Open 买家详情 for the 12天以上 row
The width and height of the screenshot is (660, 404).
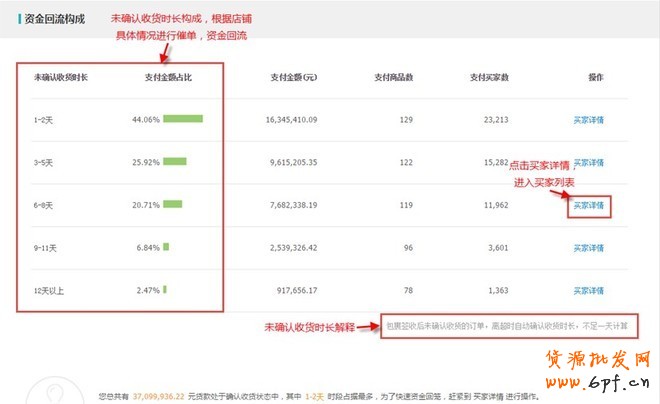588,290
